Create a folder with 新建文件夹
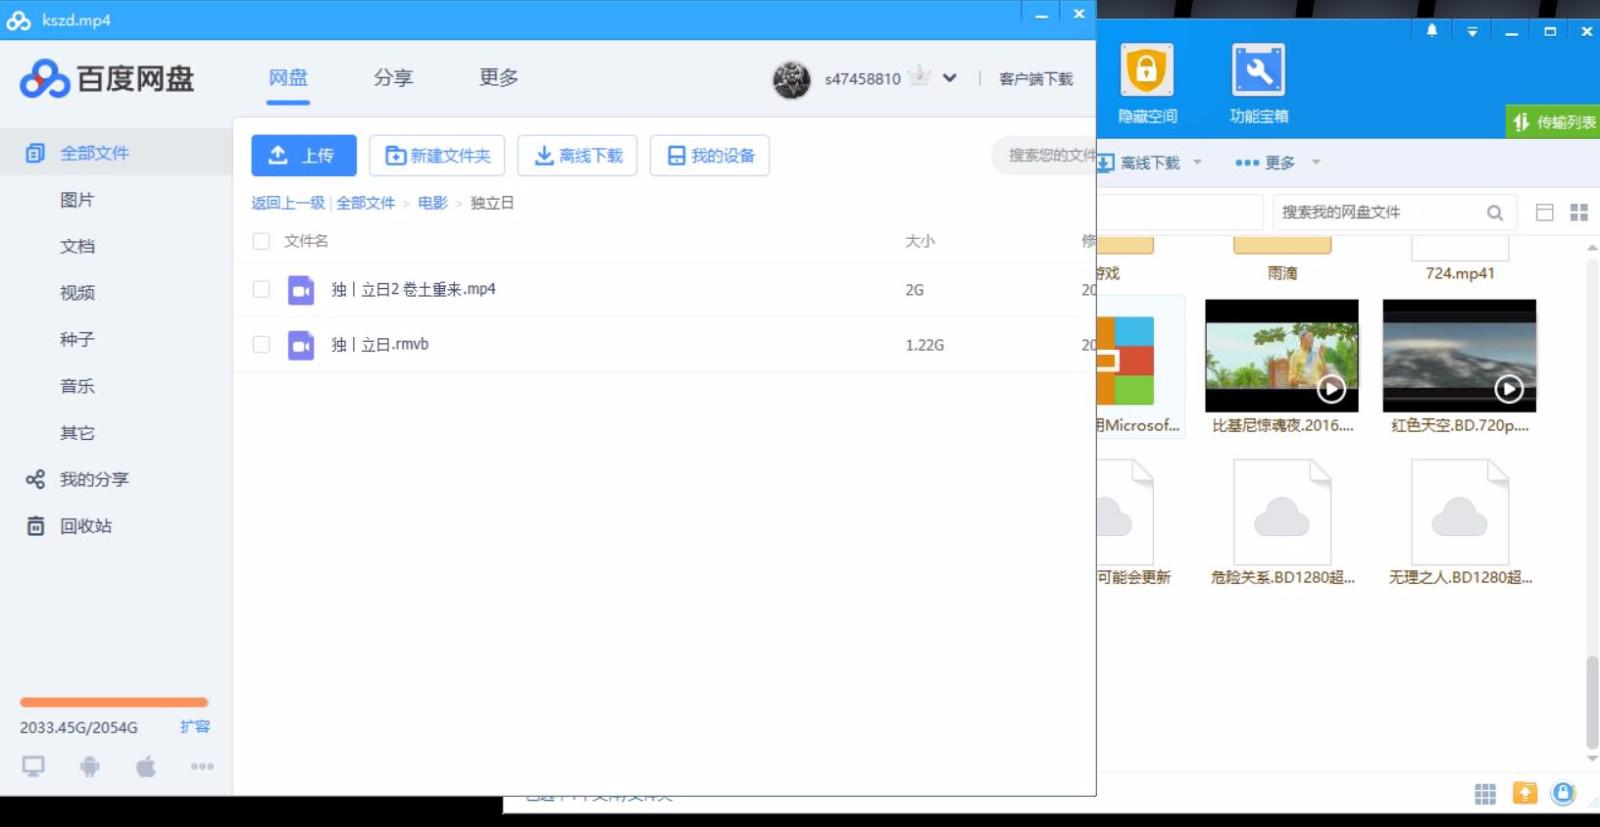1600x827 pixels. [x=437, y=155]
